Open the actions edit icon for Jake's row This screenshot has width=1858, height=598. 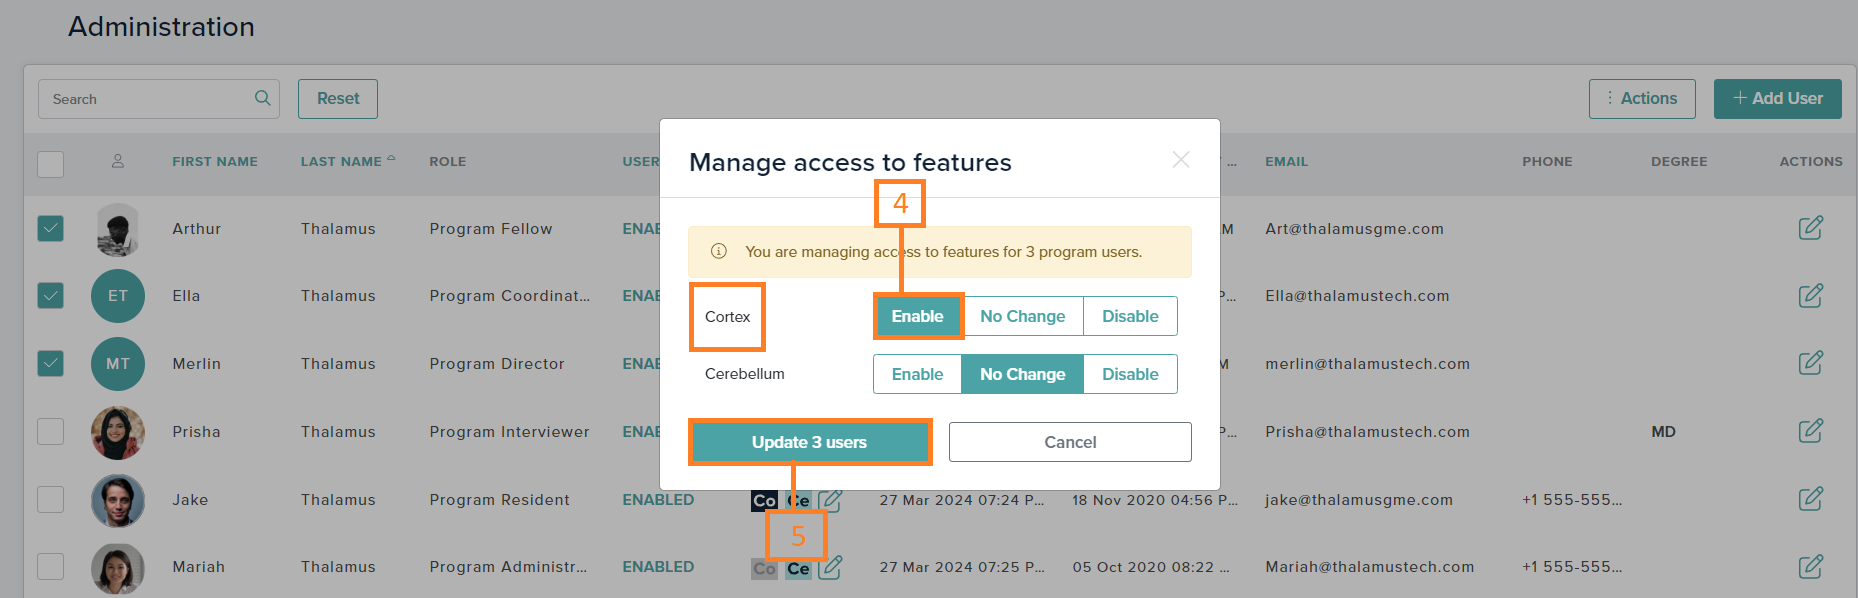point(1810,499)
